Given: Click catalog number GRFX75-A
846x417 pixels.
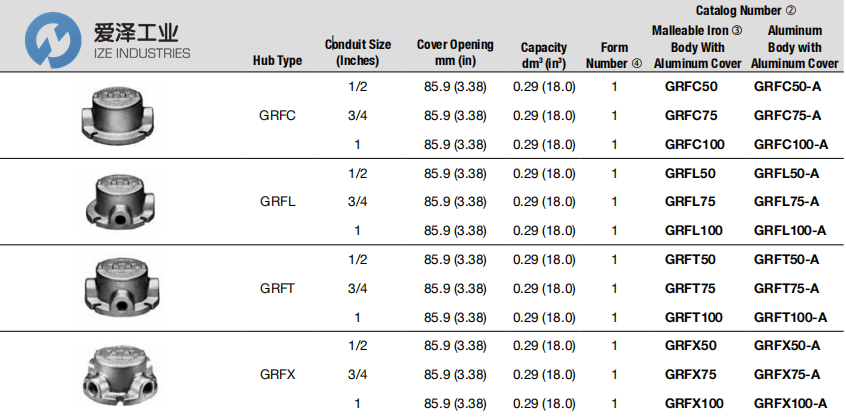Looking at the screenshot, I should tap(787, 374).
